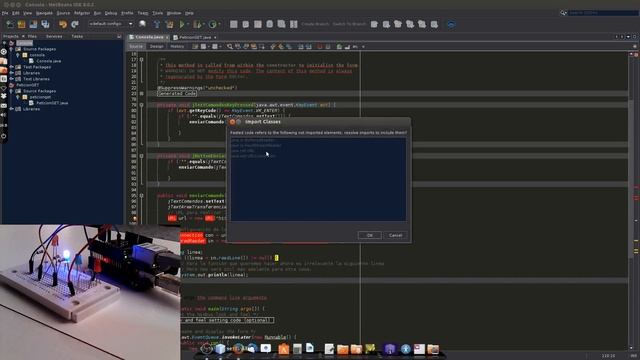Viewport: 640px width, 360px height.
Task: Close the Console.java editor tab
Action: click(167, 37)
